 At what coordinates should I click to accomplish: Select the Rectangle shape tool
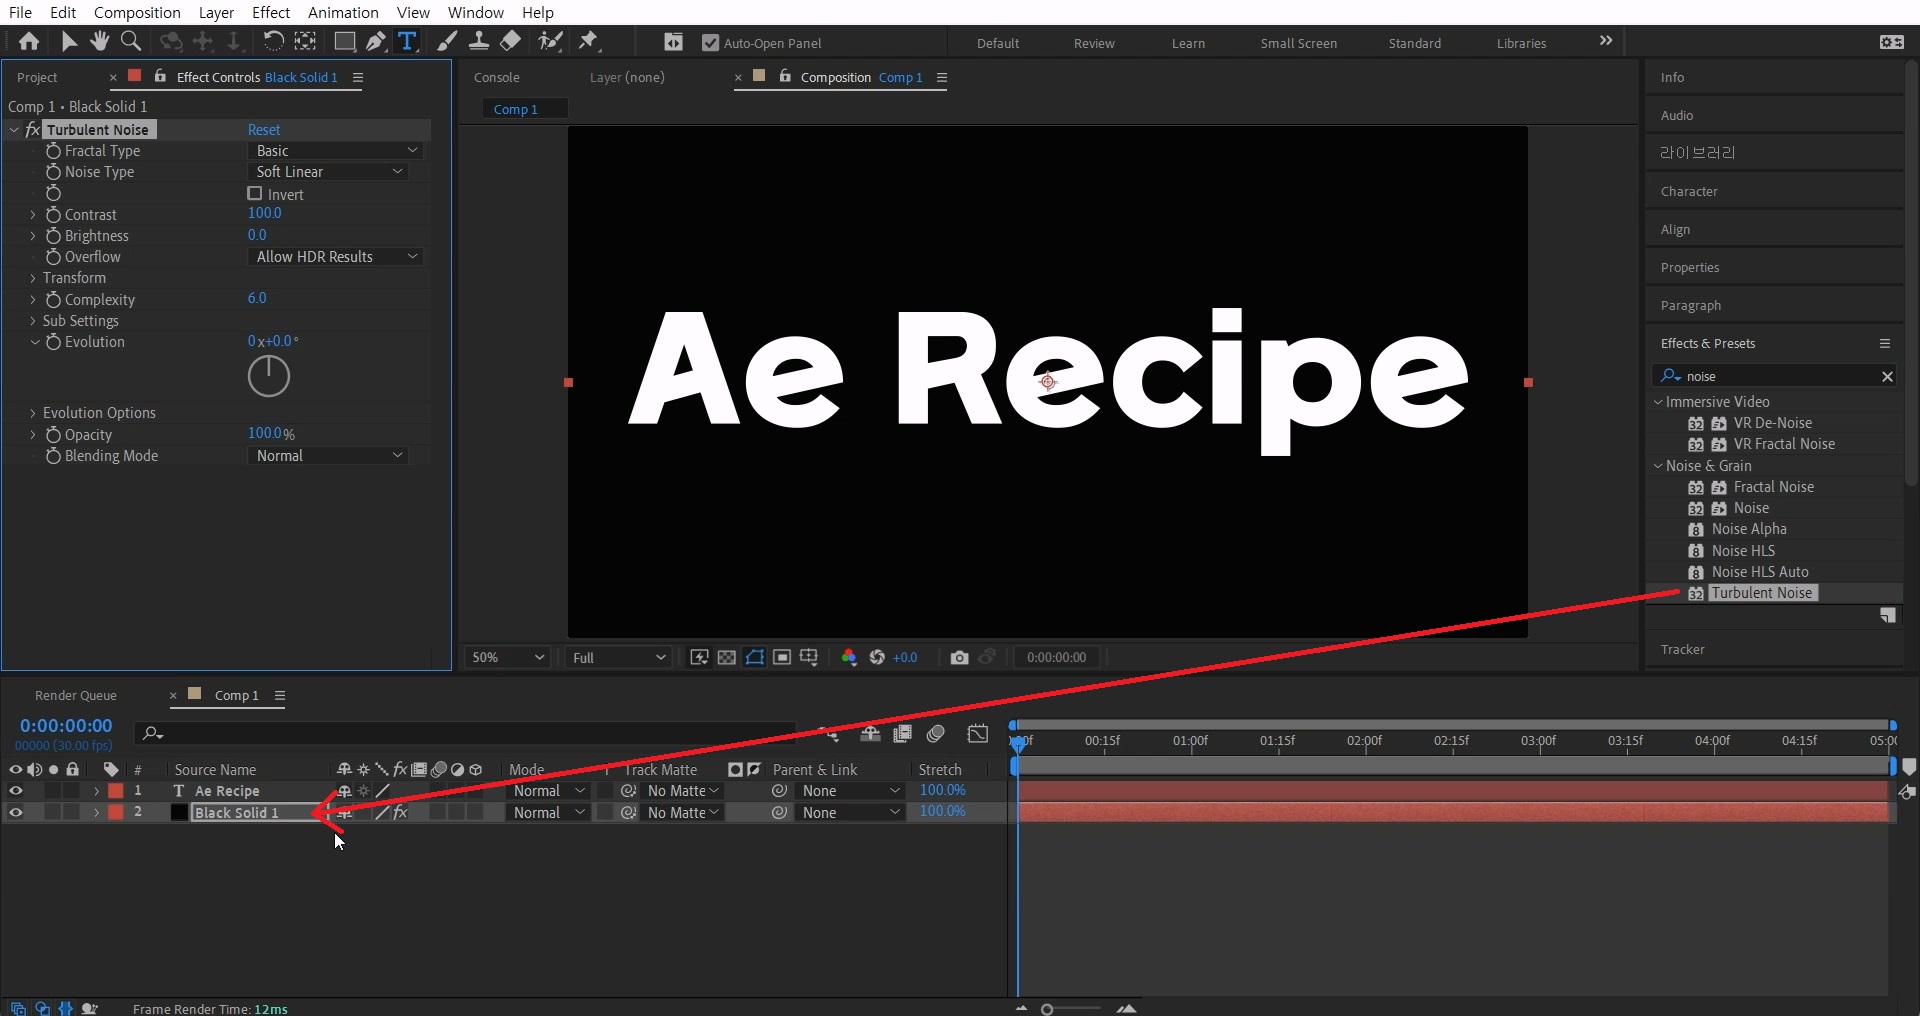[x=344, y=41]
